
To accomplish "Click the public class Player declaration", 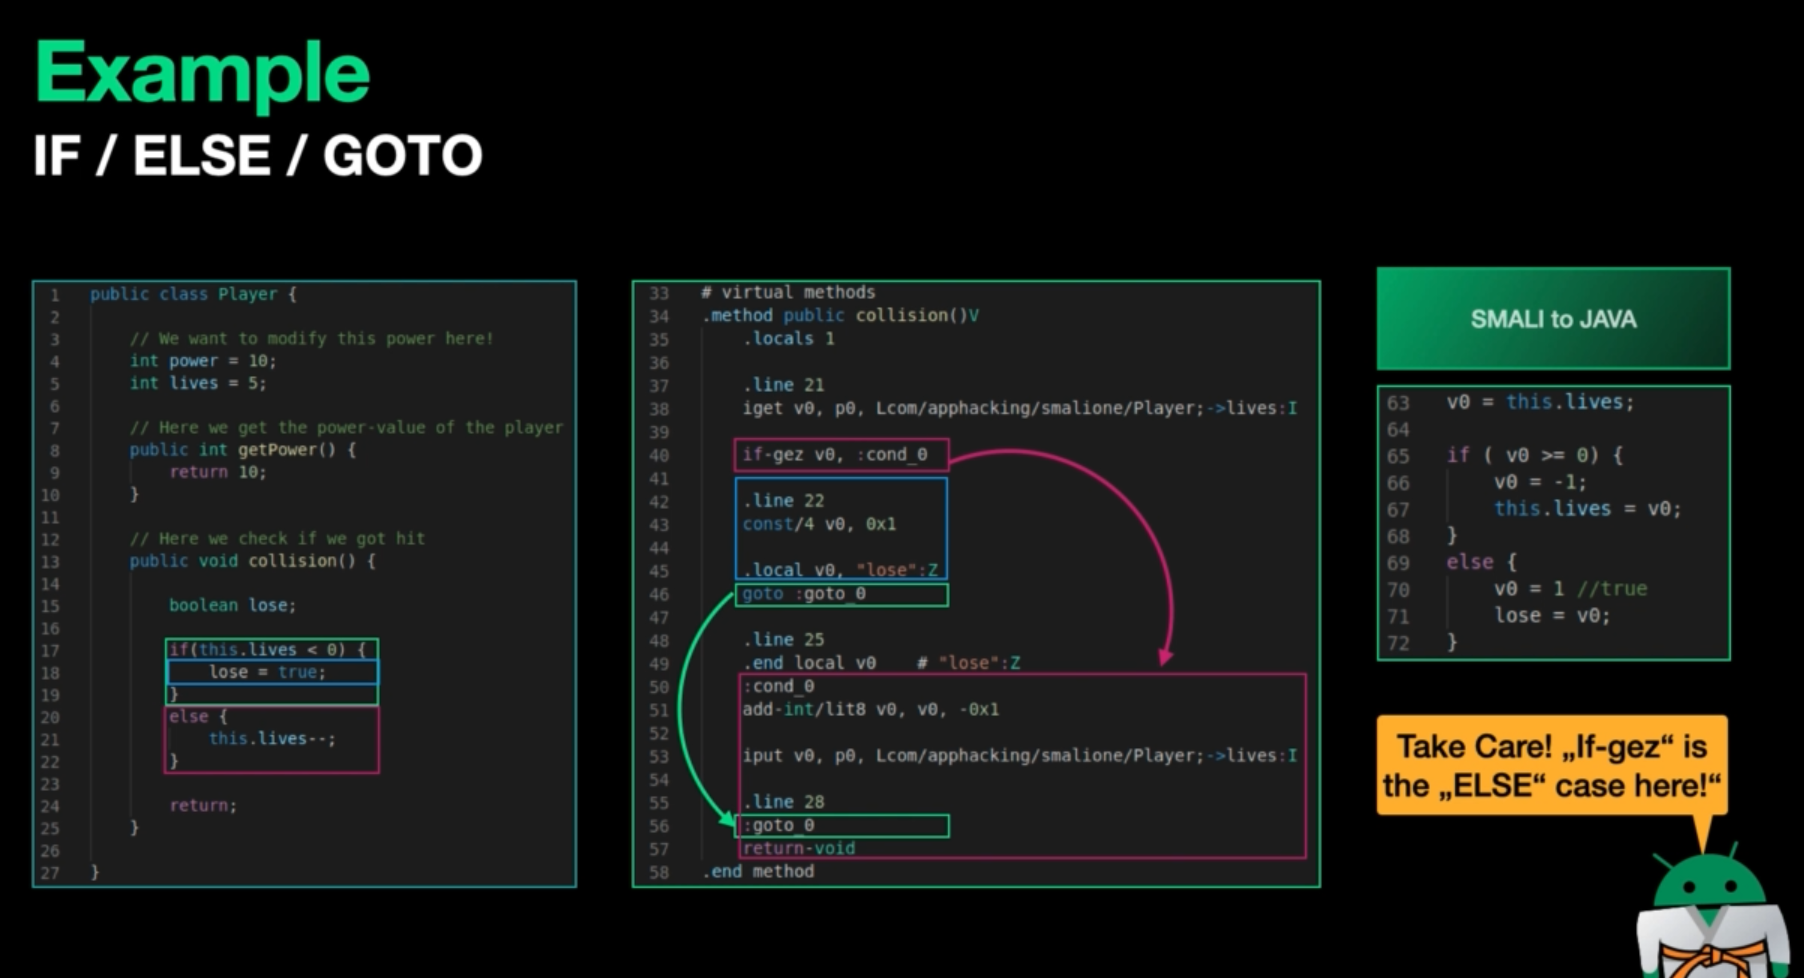I will [x=193, y=294].
